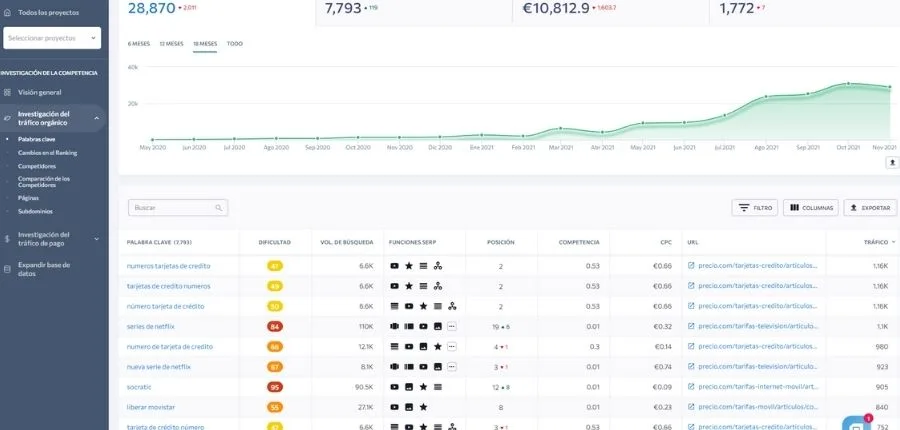Click the Expandir base de datos icon
Image resolution: width=900 pixels, height=430 pixels.
(8, 269)
